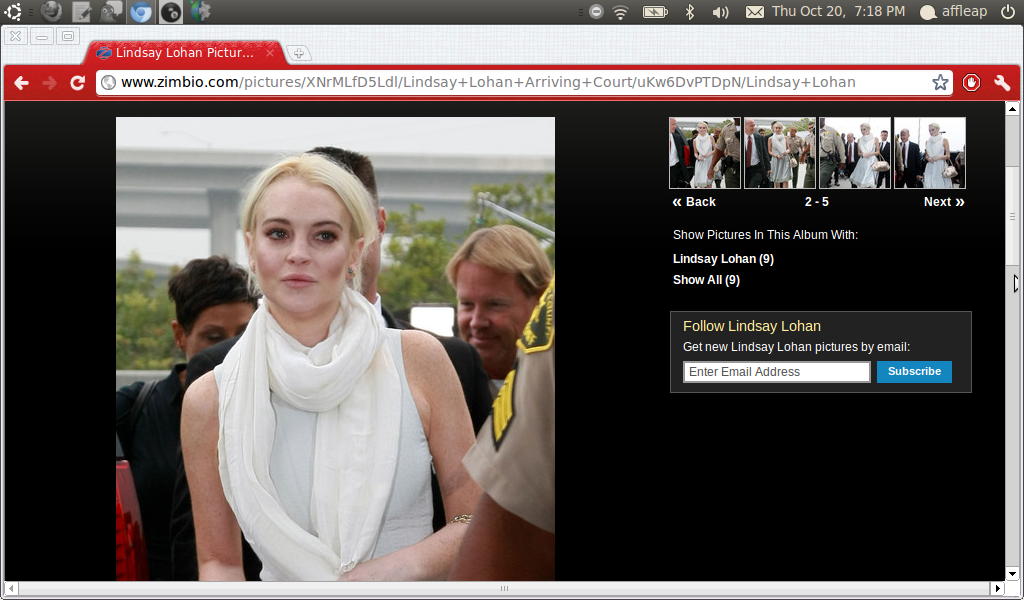Open the second thumbnail in the album strip
The width and height of the screenshot is (1024, 600).
(780, 153)
